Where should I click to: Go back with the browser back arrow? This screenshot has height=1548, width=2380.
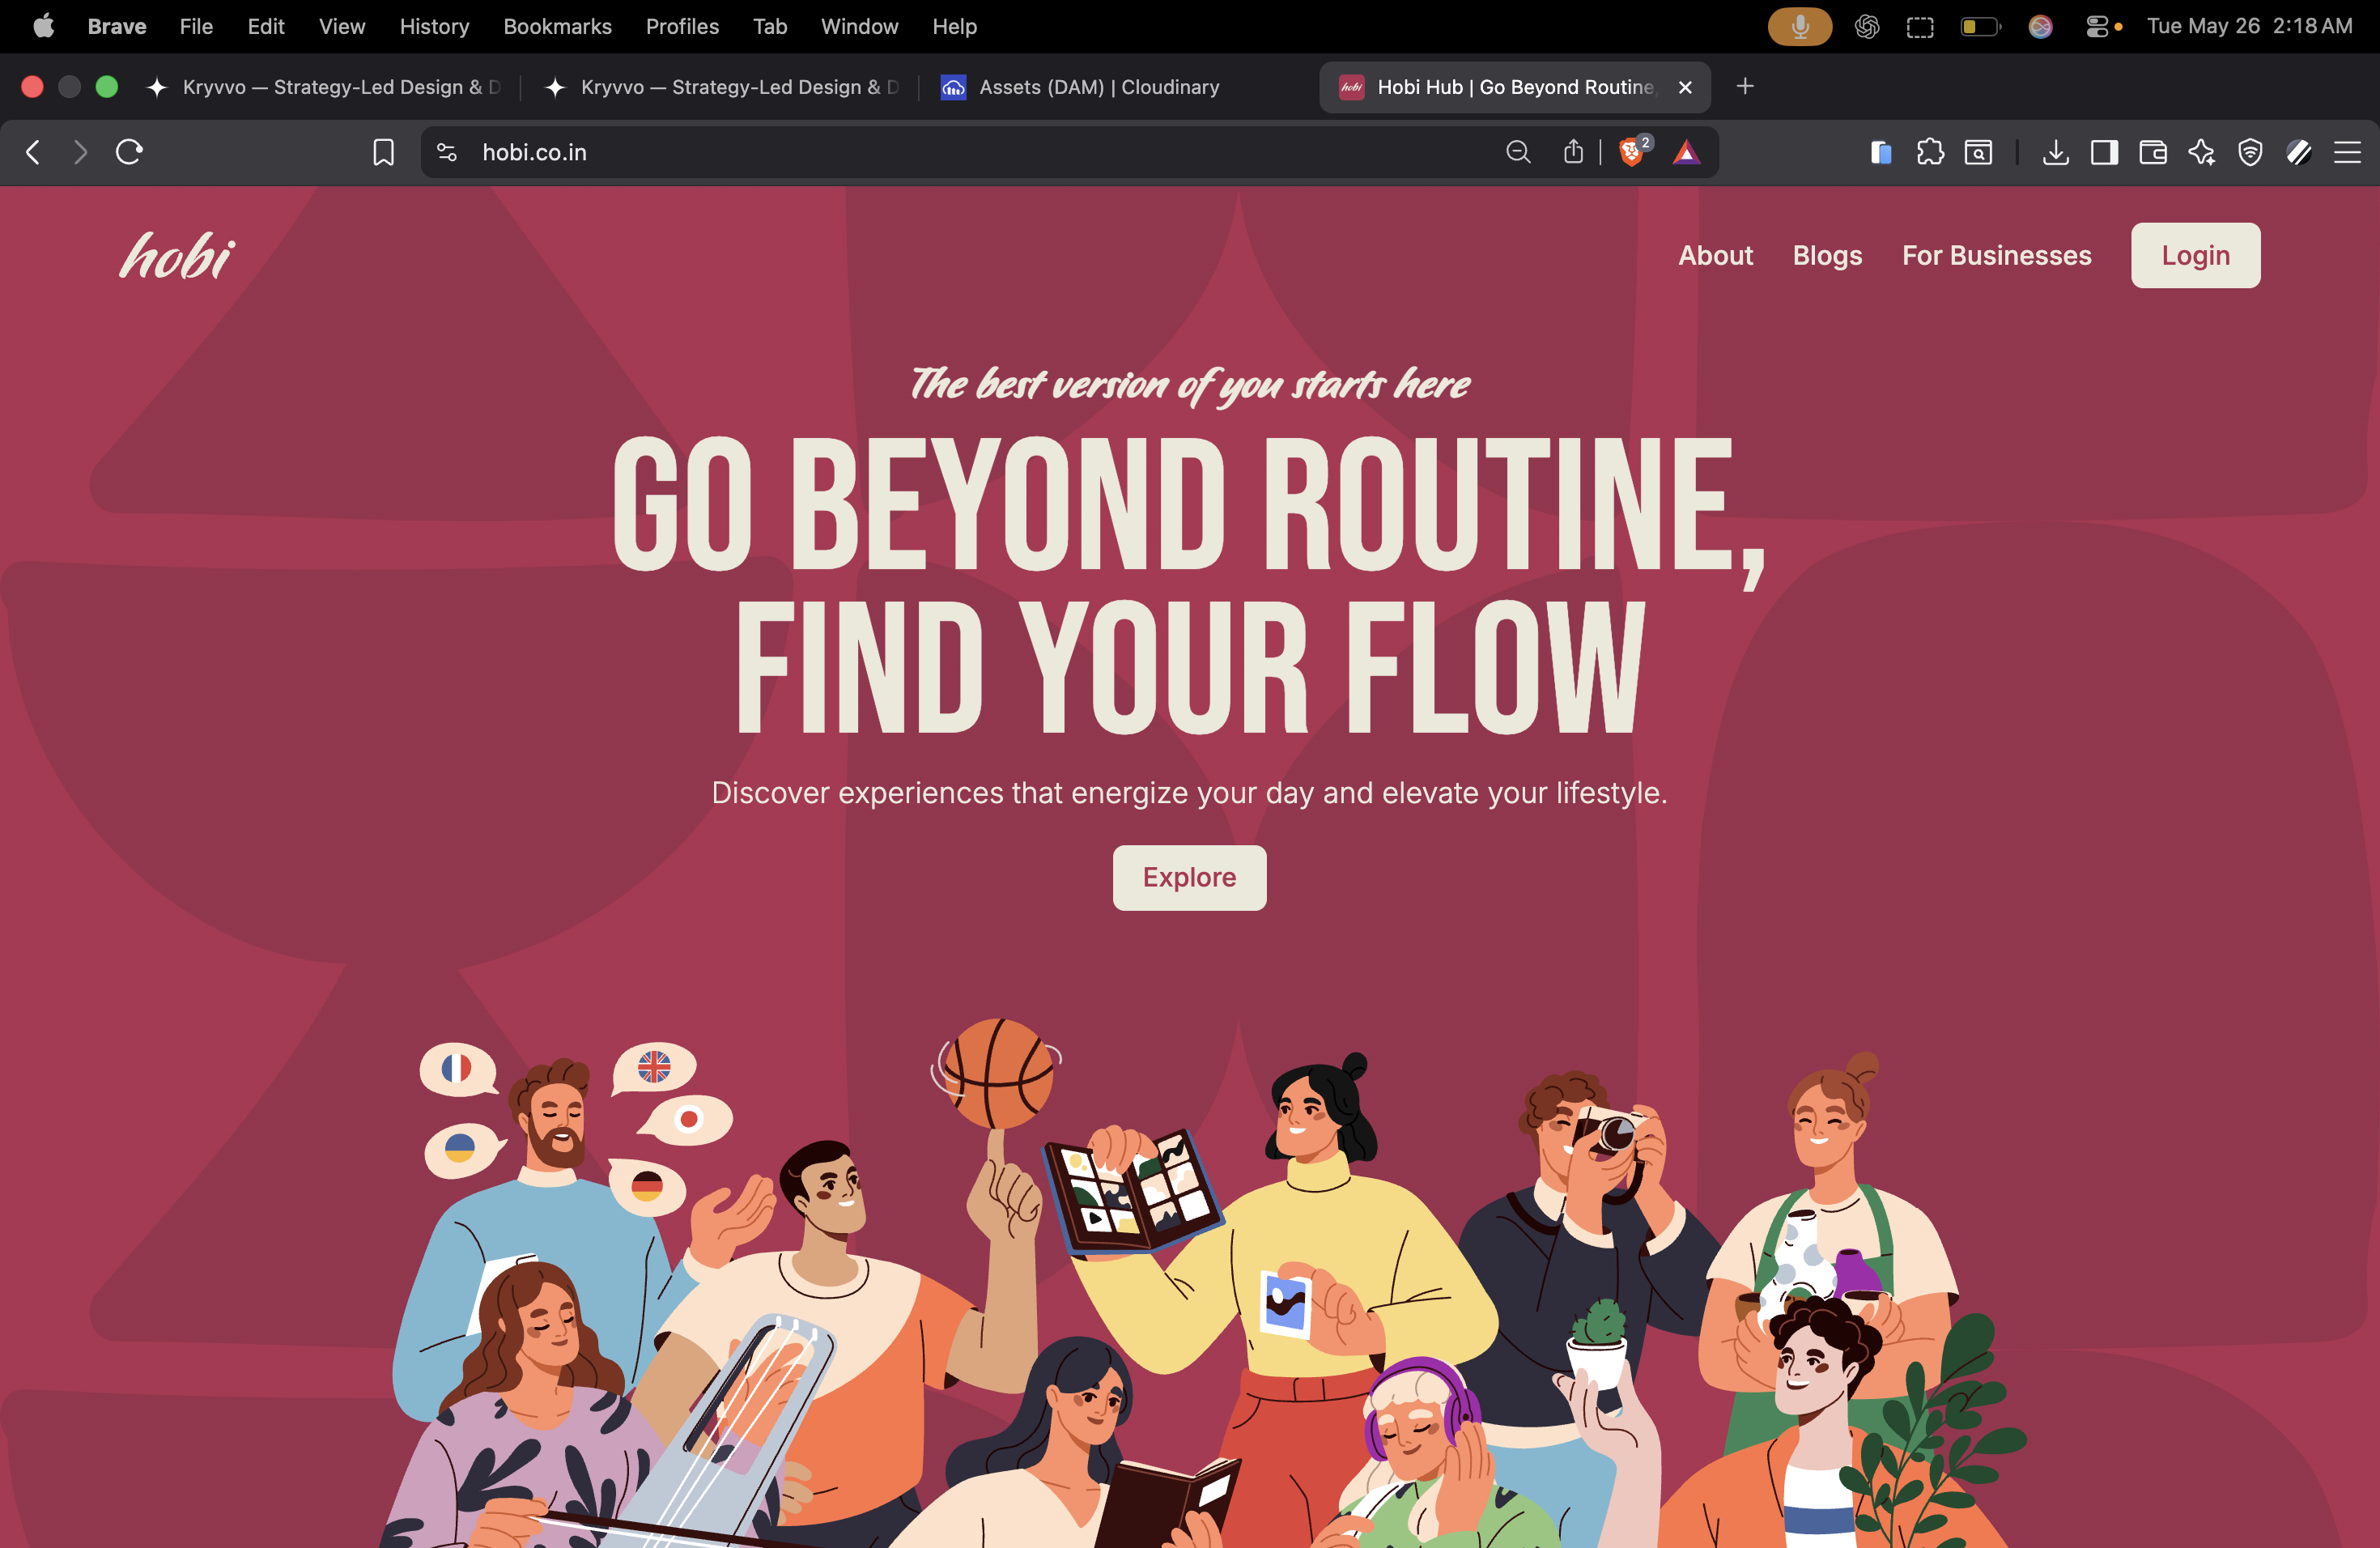point(33,152)
